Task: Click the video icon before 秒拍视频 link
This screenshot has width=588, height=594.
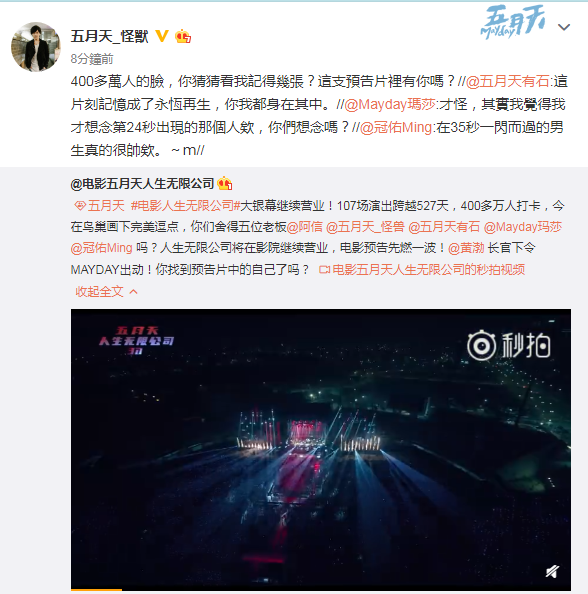Action: (x=324, y=269)
